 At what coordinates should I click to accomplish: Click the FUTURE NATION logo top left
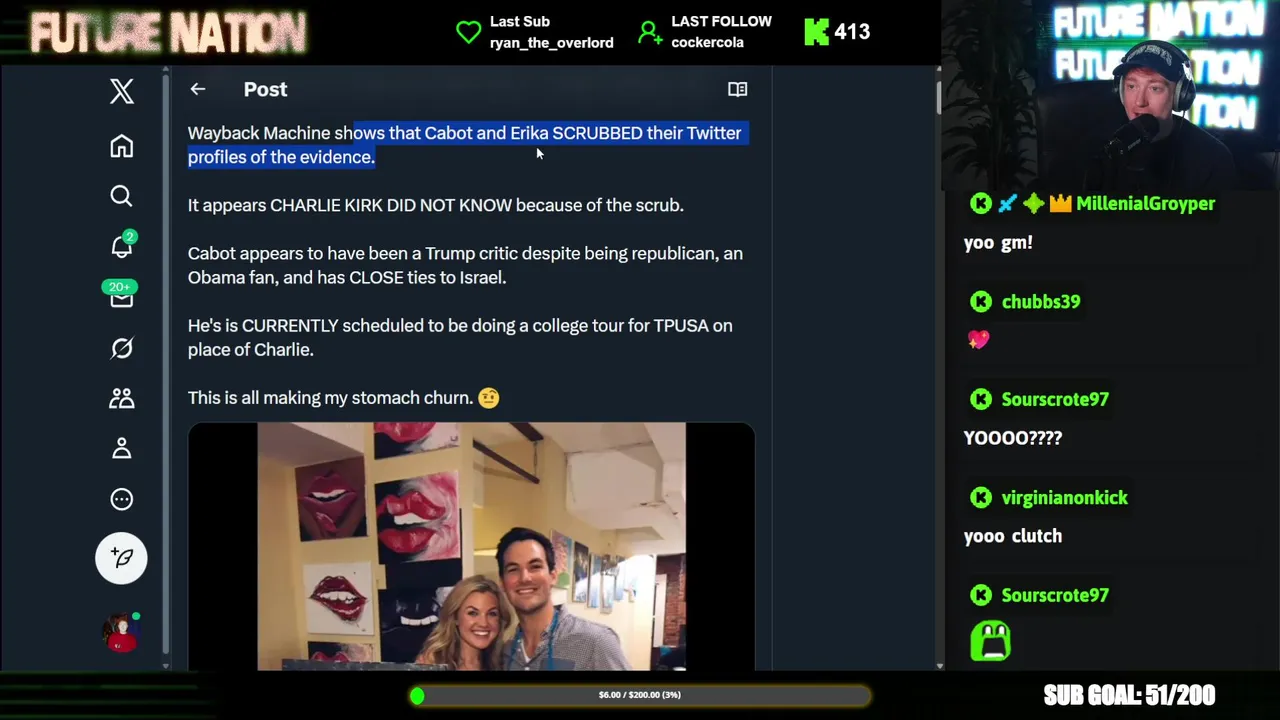[x=168, y=33]
